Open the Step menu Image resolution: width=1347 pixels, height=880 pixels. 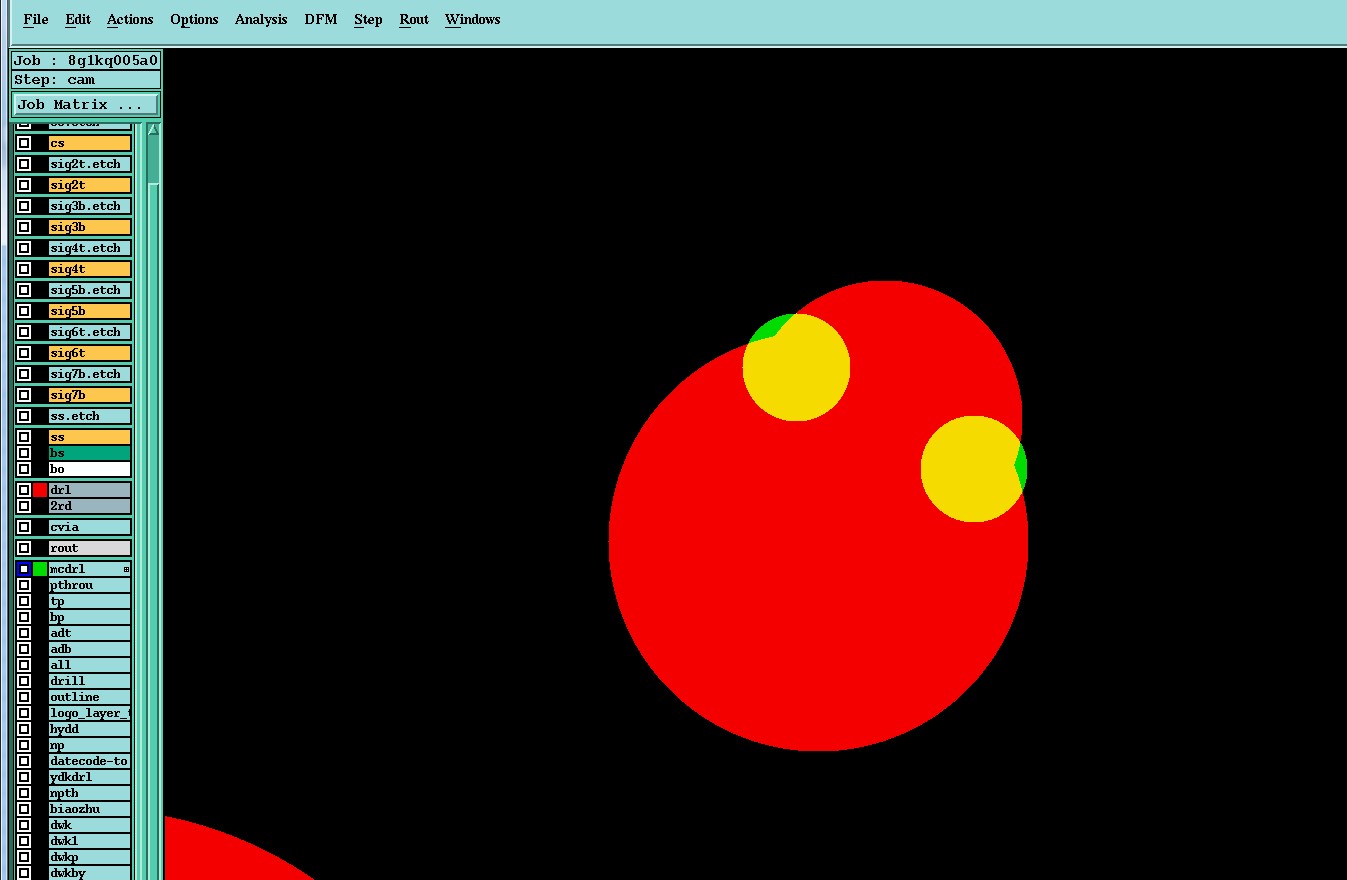point(368,19)
